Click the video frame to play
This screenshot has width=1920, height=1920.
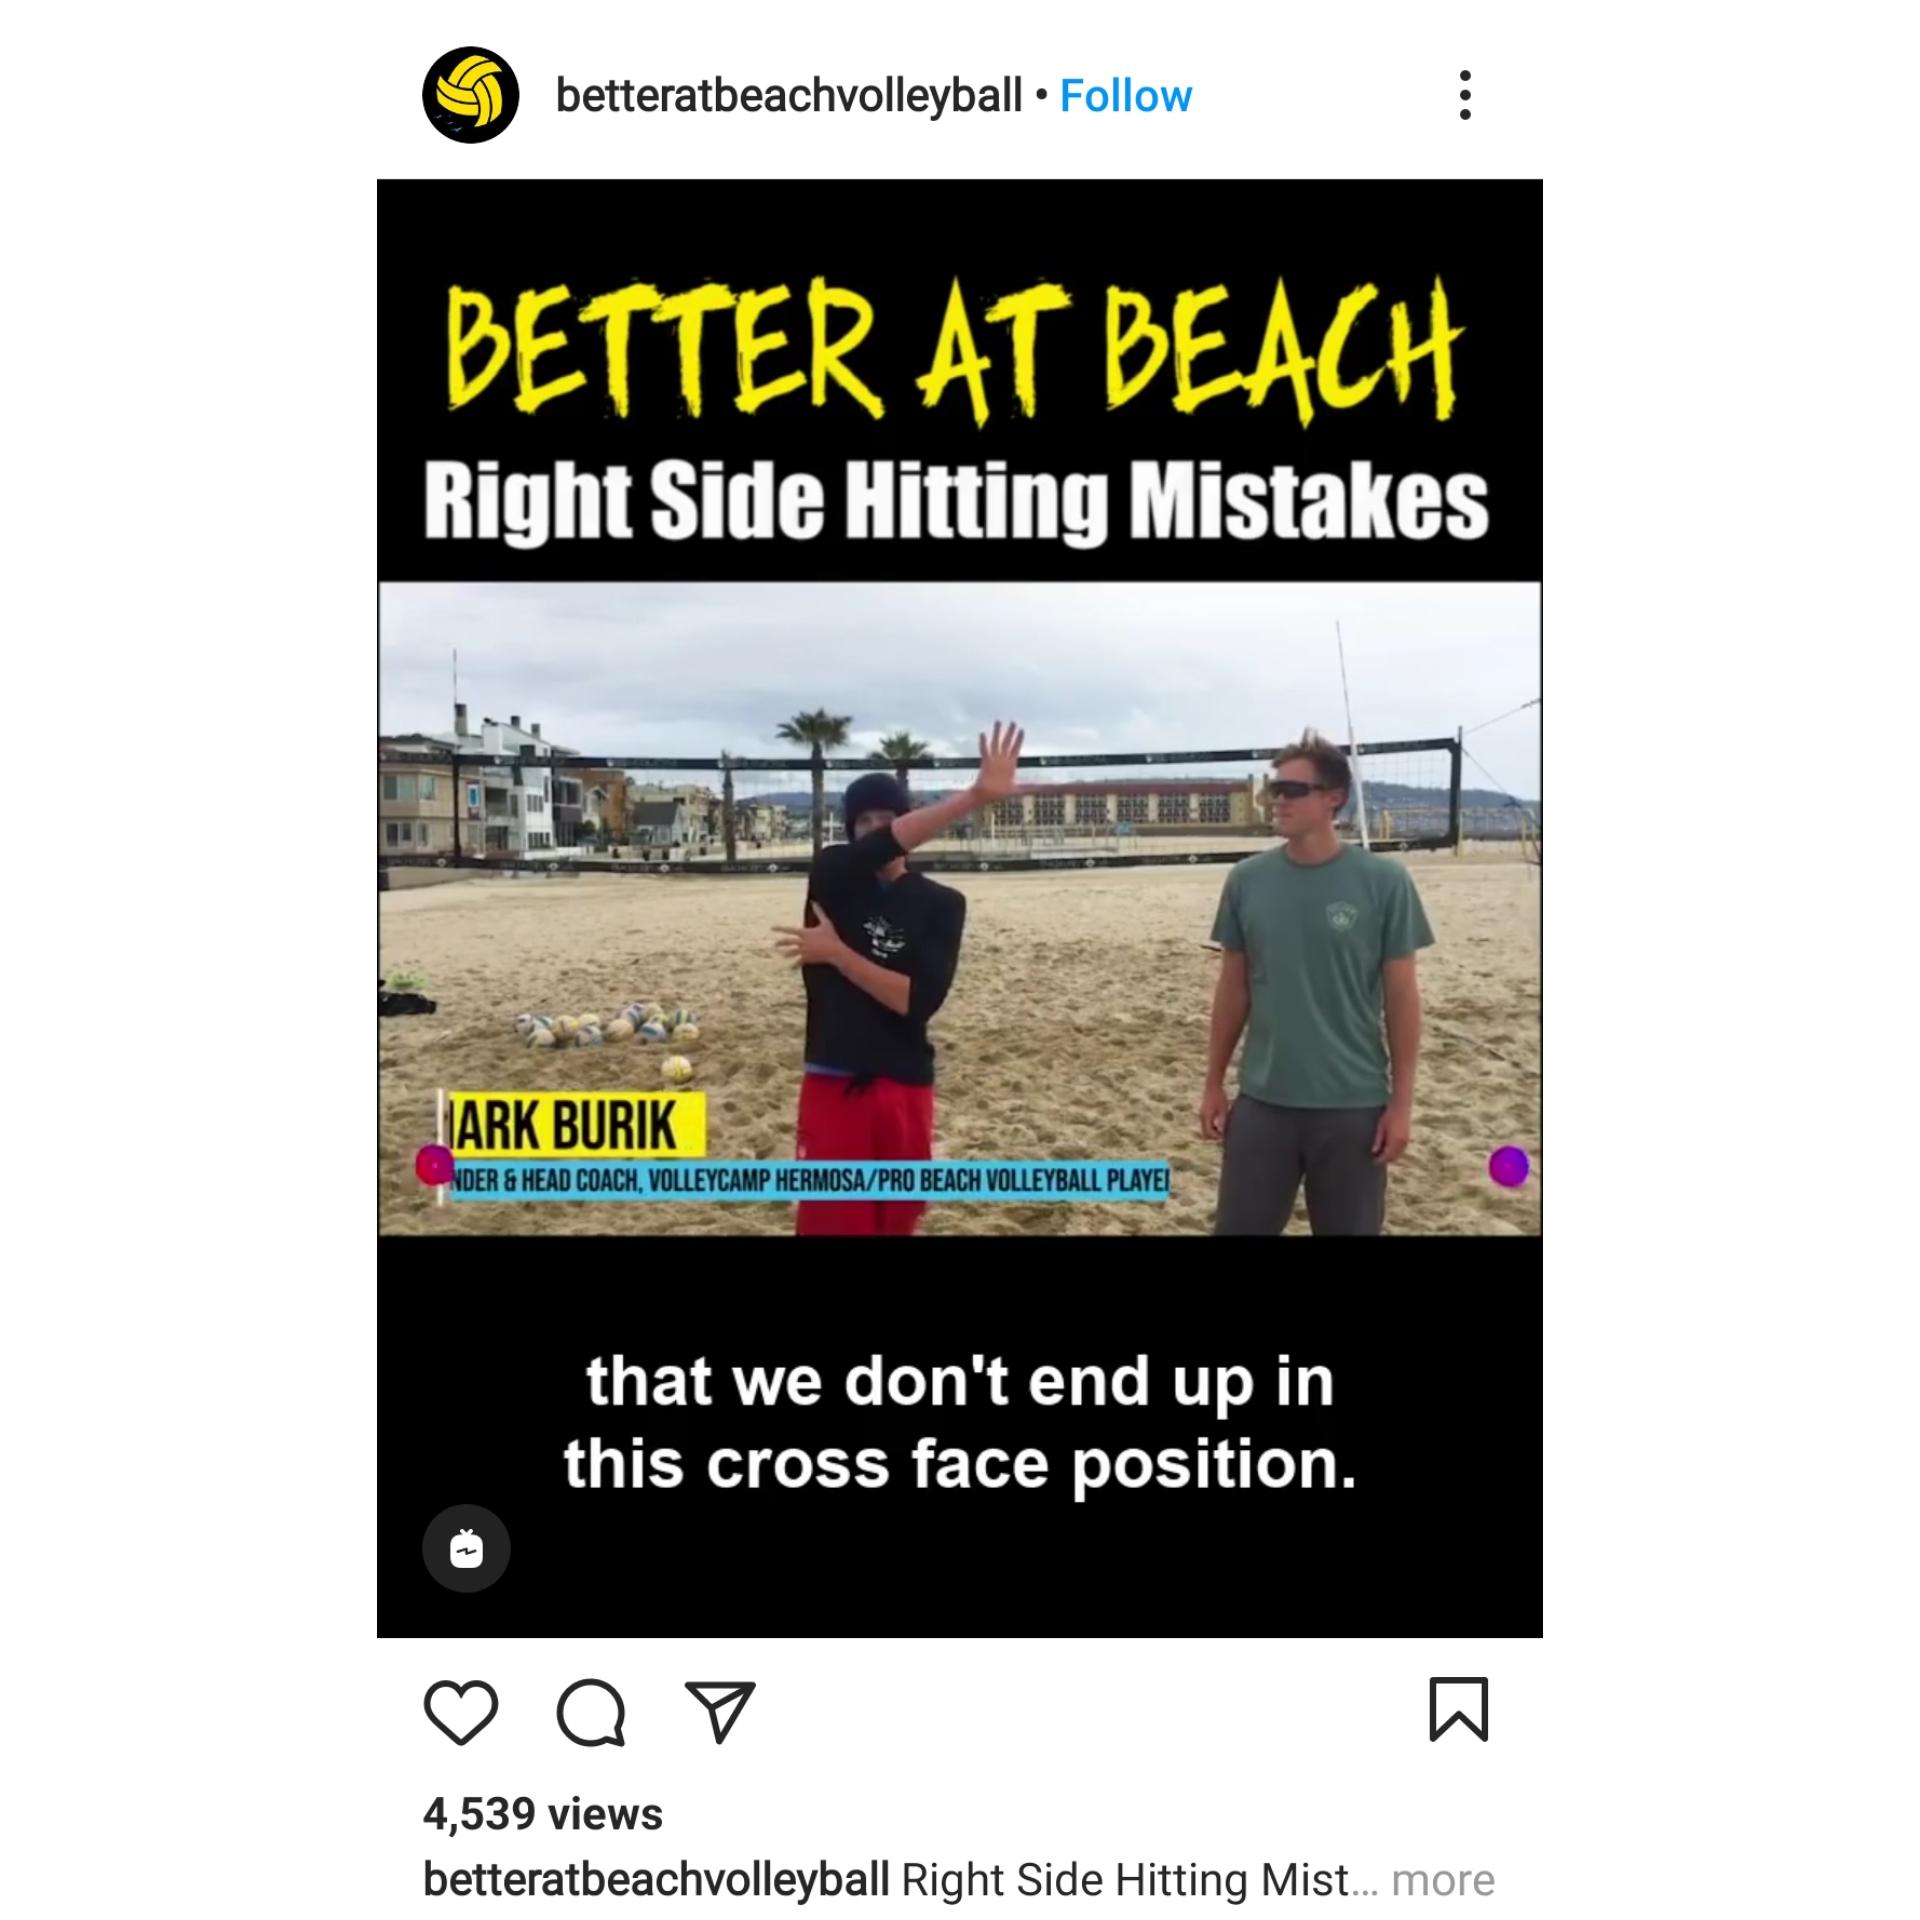point(960,909)
